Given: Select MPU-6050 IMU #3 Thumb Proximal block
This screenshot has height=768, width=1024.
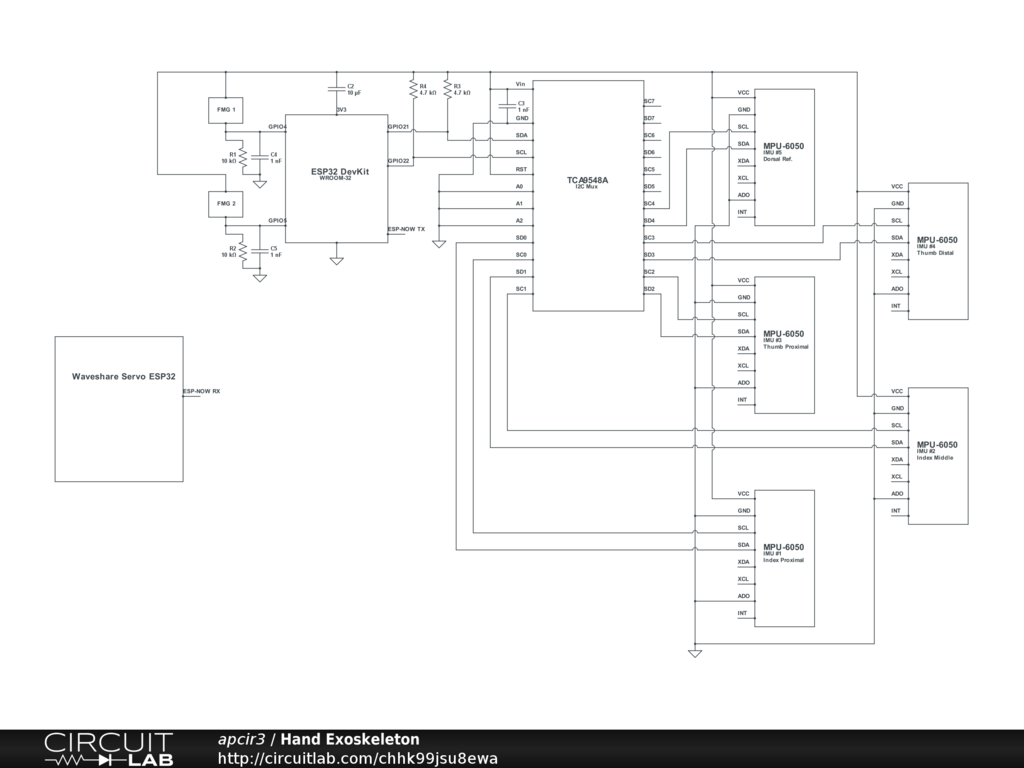Looking at the screenshot, I should (784, 345).
